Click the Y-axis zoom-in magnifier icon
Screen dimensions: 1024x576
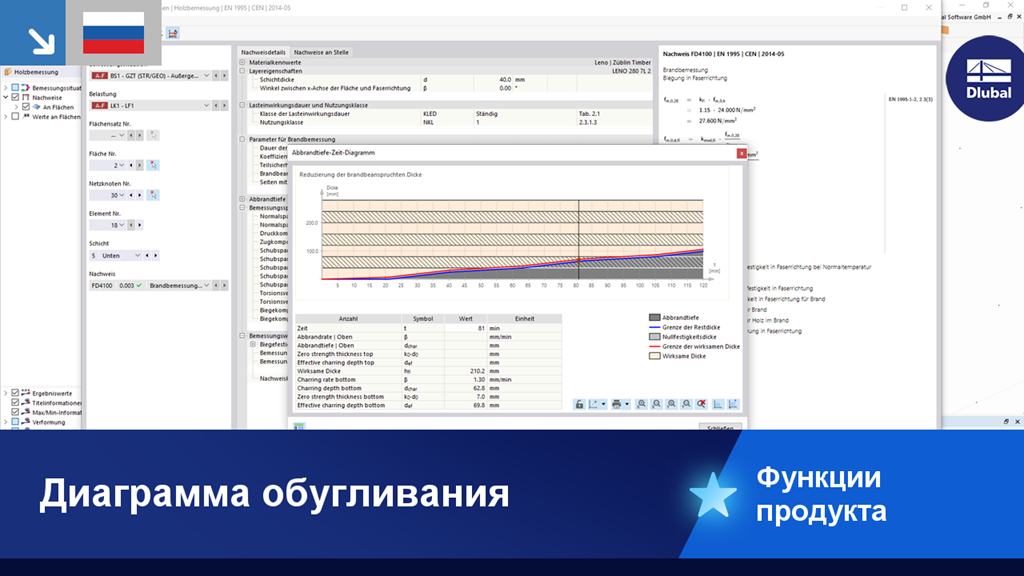[671, 404]
